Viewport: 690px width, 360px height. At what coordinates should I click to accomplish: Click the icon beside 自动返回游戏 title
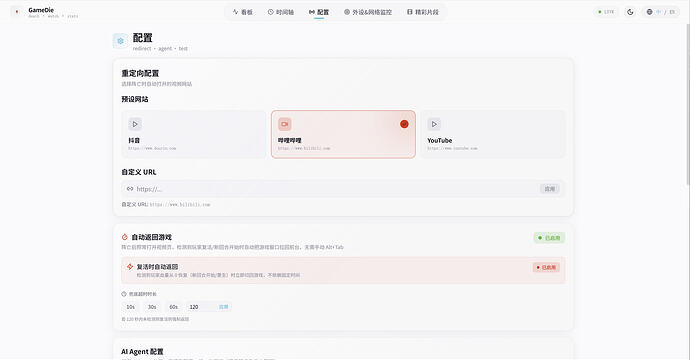point(125,237)
